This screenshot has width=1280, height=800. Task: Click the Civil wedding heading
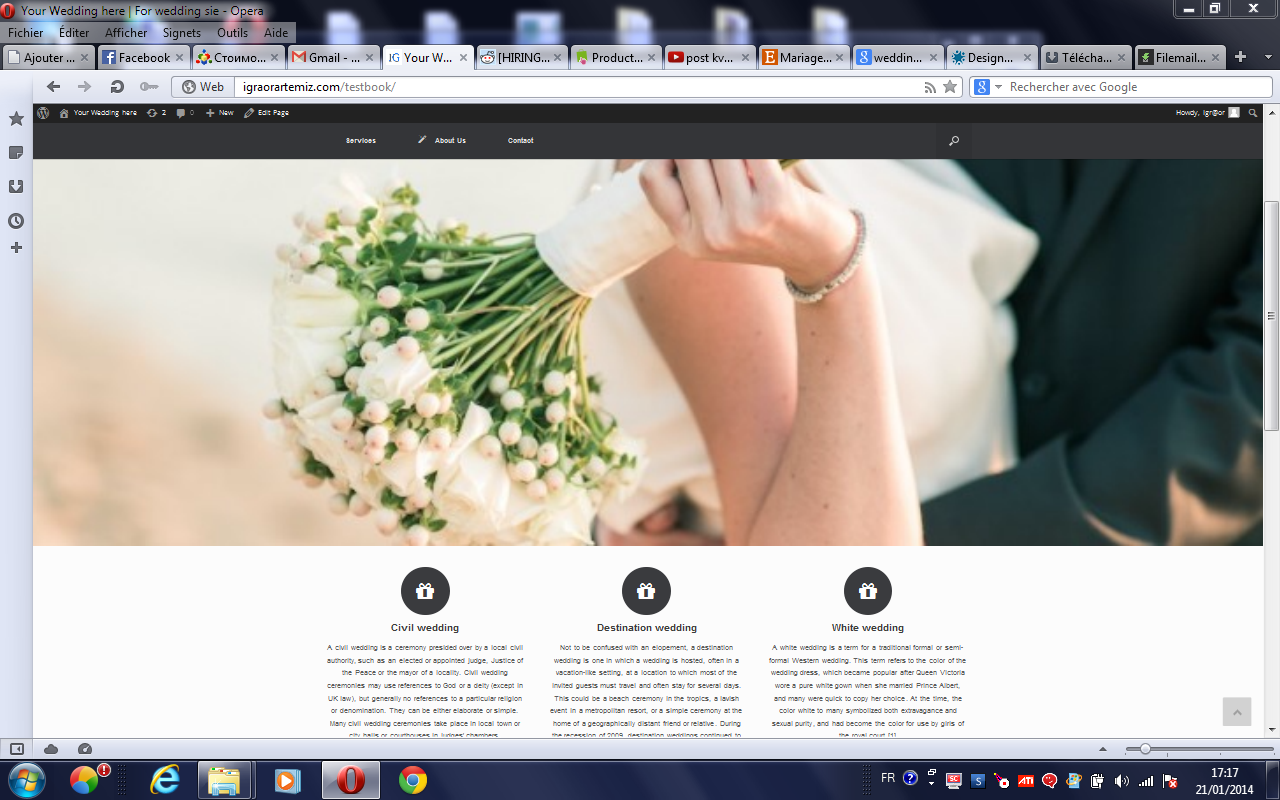425,628
